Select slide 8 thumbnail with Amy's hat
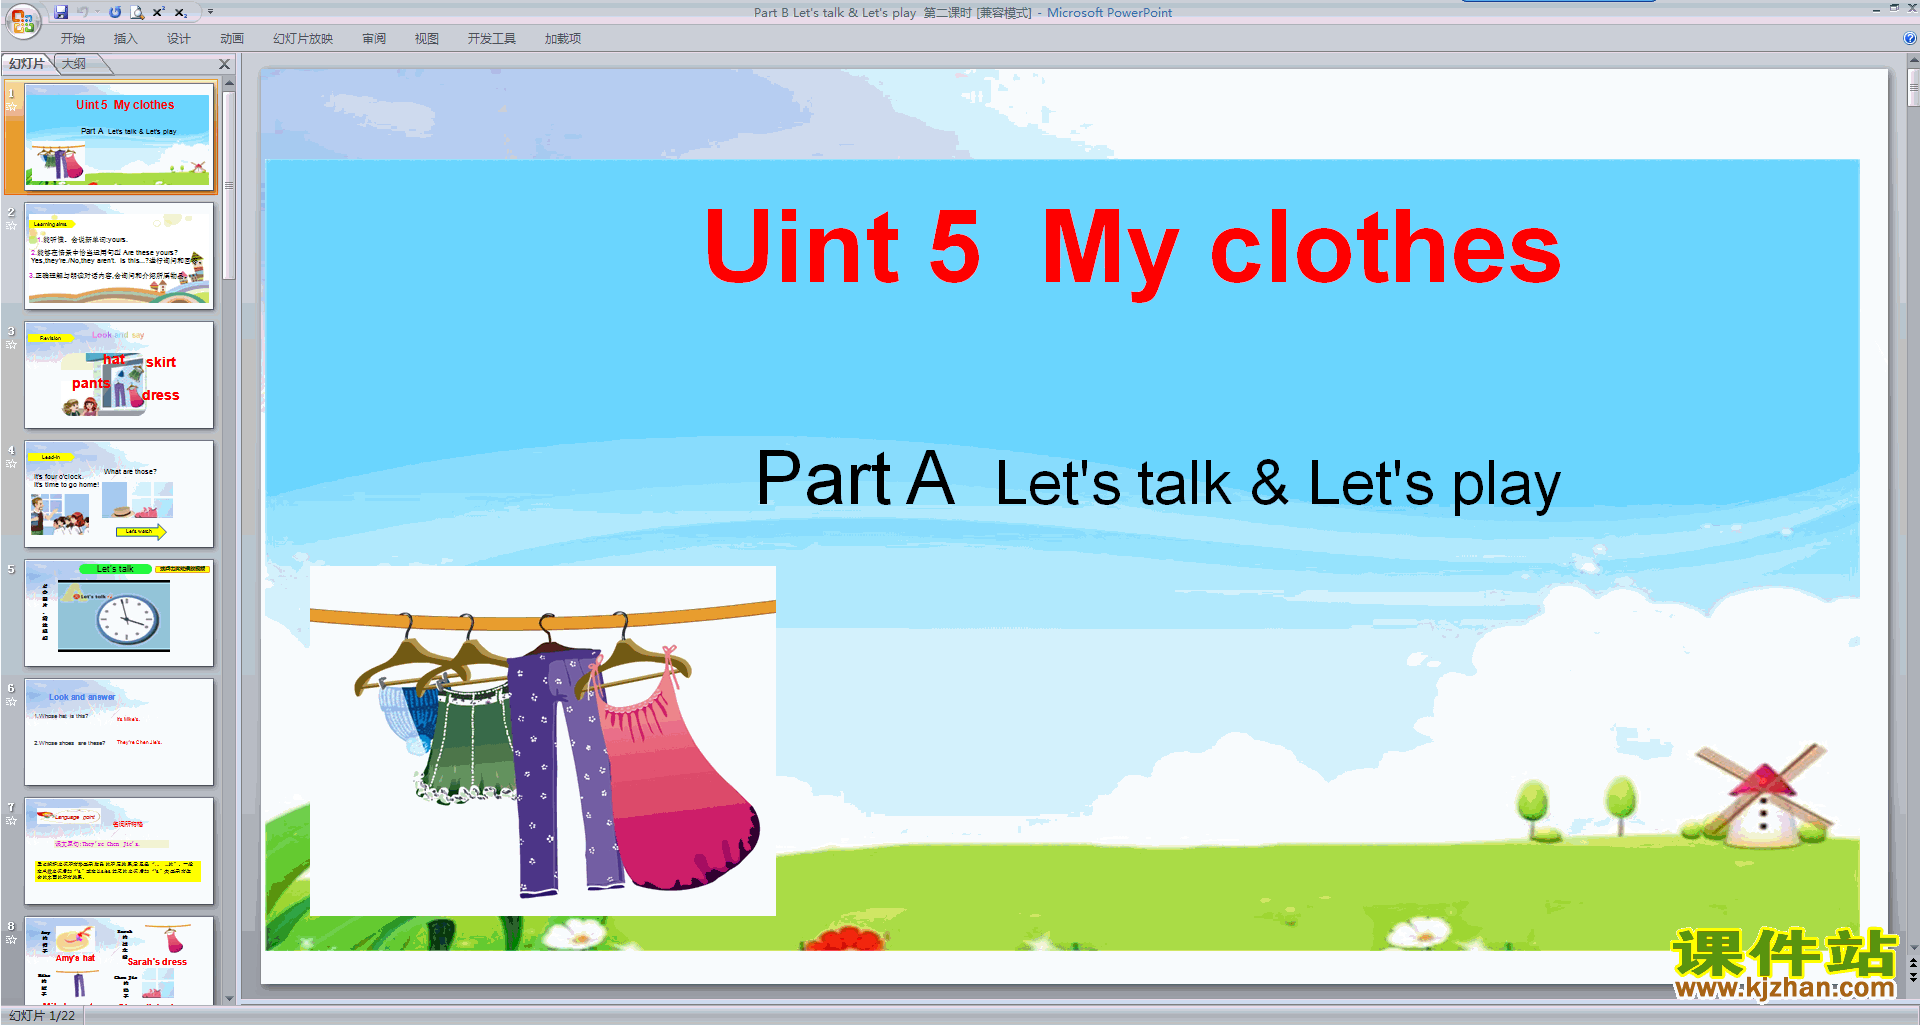Image resolution: width=1920 pixels, height=1025 pixels. pyautogui.click(x=119, y=961)
